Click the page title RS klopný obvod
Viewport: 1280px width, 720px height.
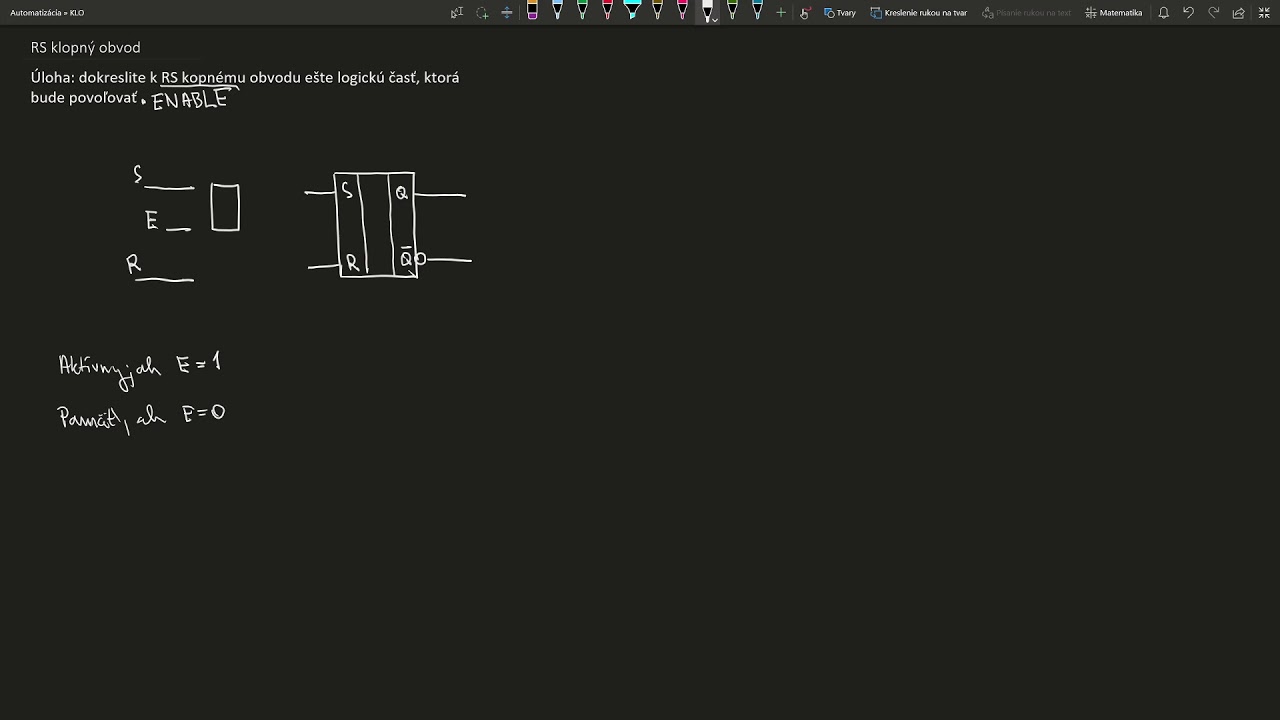pos(85,47)
